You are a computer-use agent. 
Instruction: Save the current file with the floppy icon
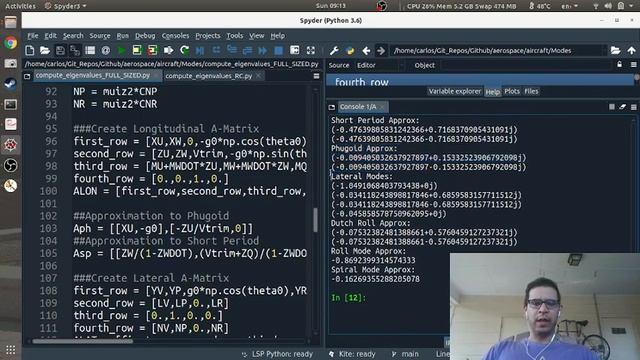point(60,51)
